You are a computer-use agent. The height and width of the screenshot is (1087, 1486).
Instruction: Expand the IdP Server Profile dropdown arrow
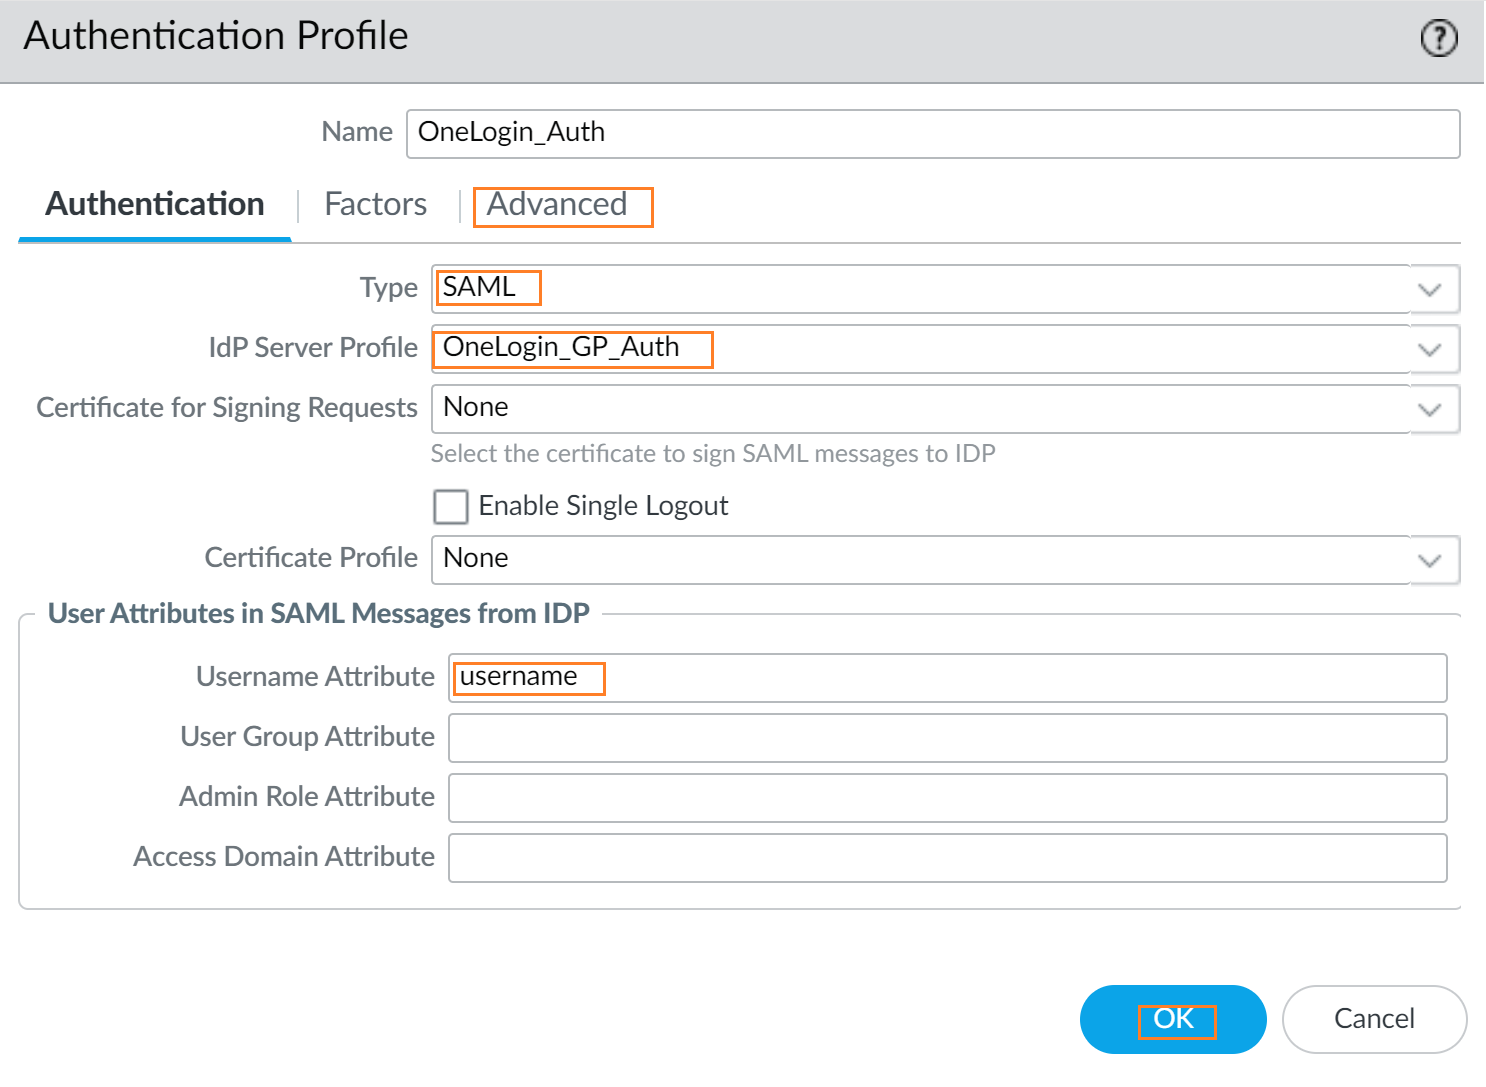1430,349
